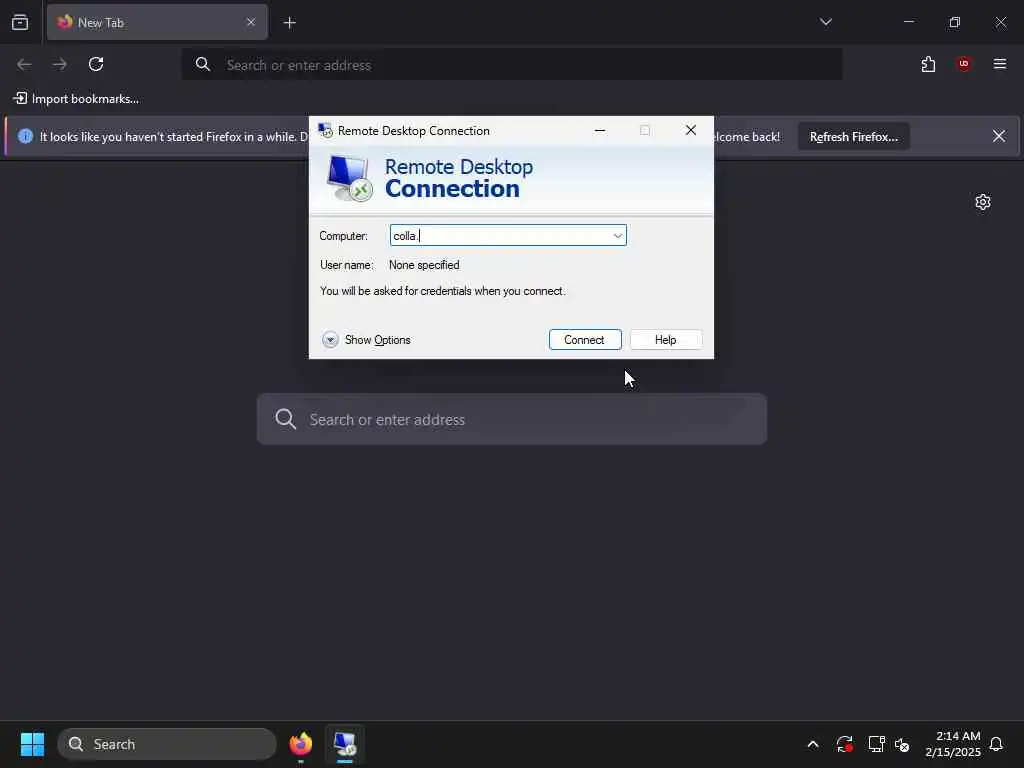Go forward in Firefox

tap(60, 64)
